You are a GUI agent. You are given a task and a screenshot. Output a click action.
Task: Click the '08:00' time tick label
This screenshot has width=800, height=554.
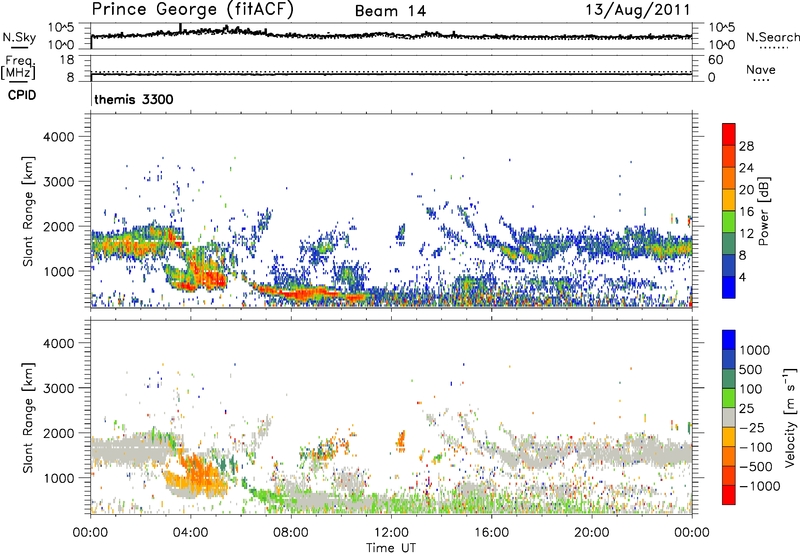point(291,533)
